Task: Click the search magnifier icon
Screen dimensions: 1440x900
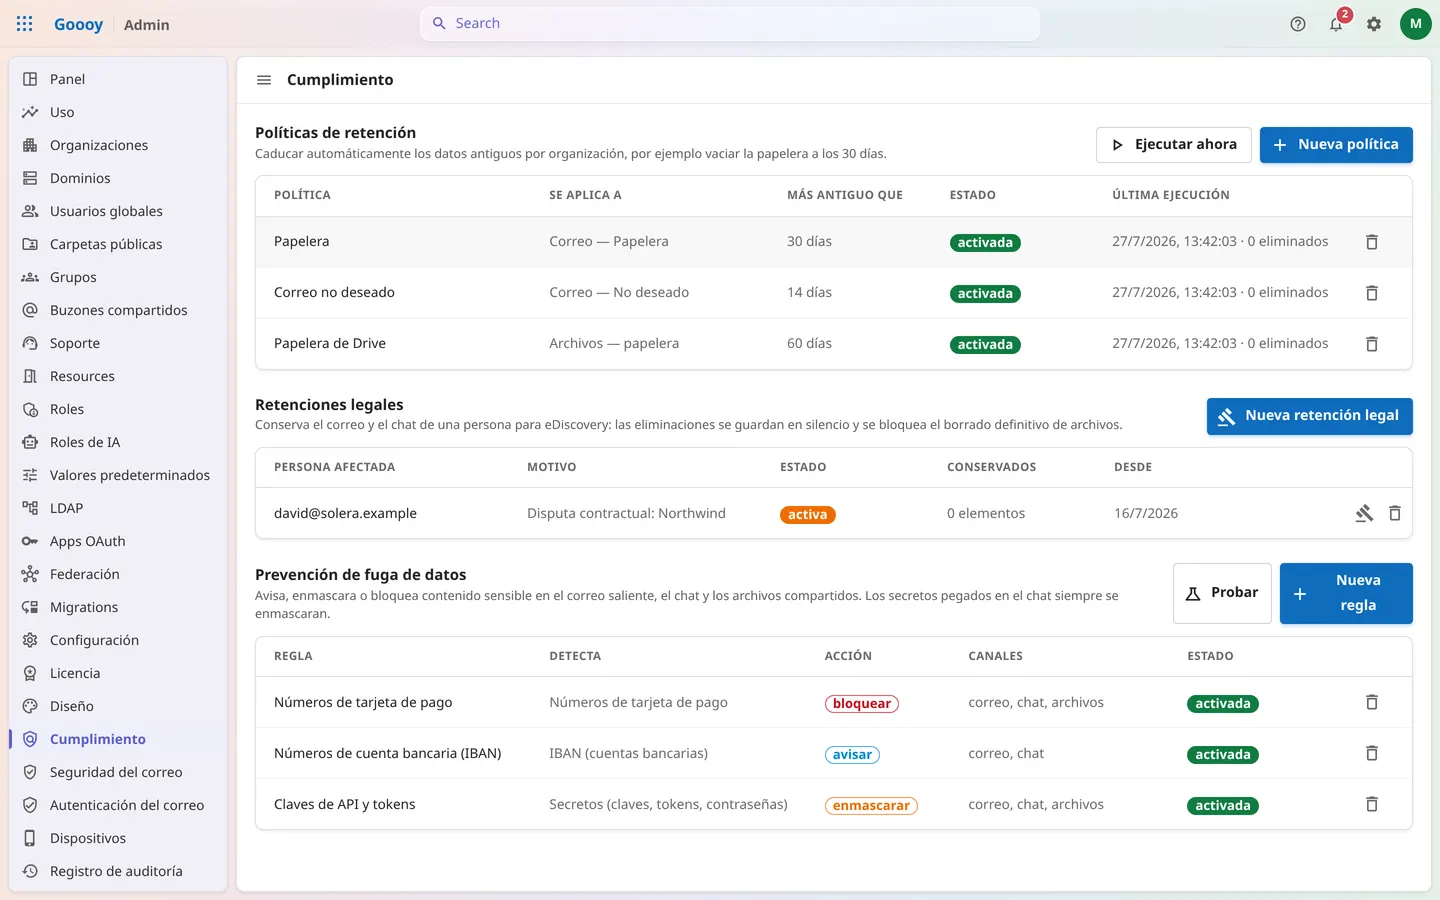Action: [439, 24]
